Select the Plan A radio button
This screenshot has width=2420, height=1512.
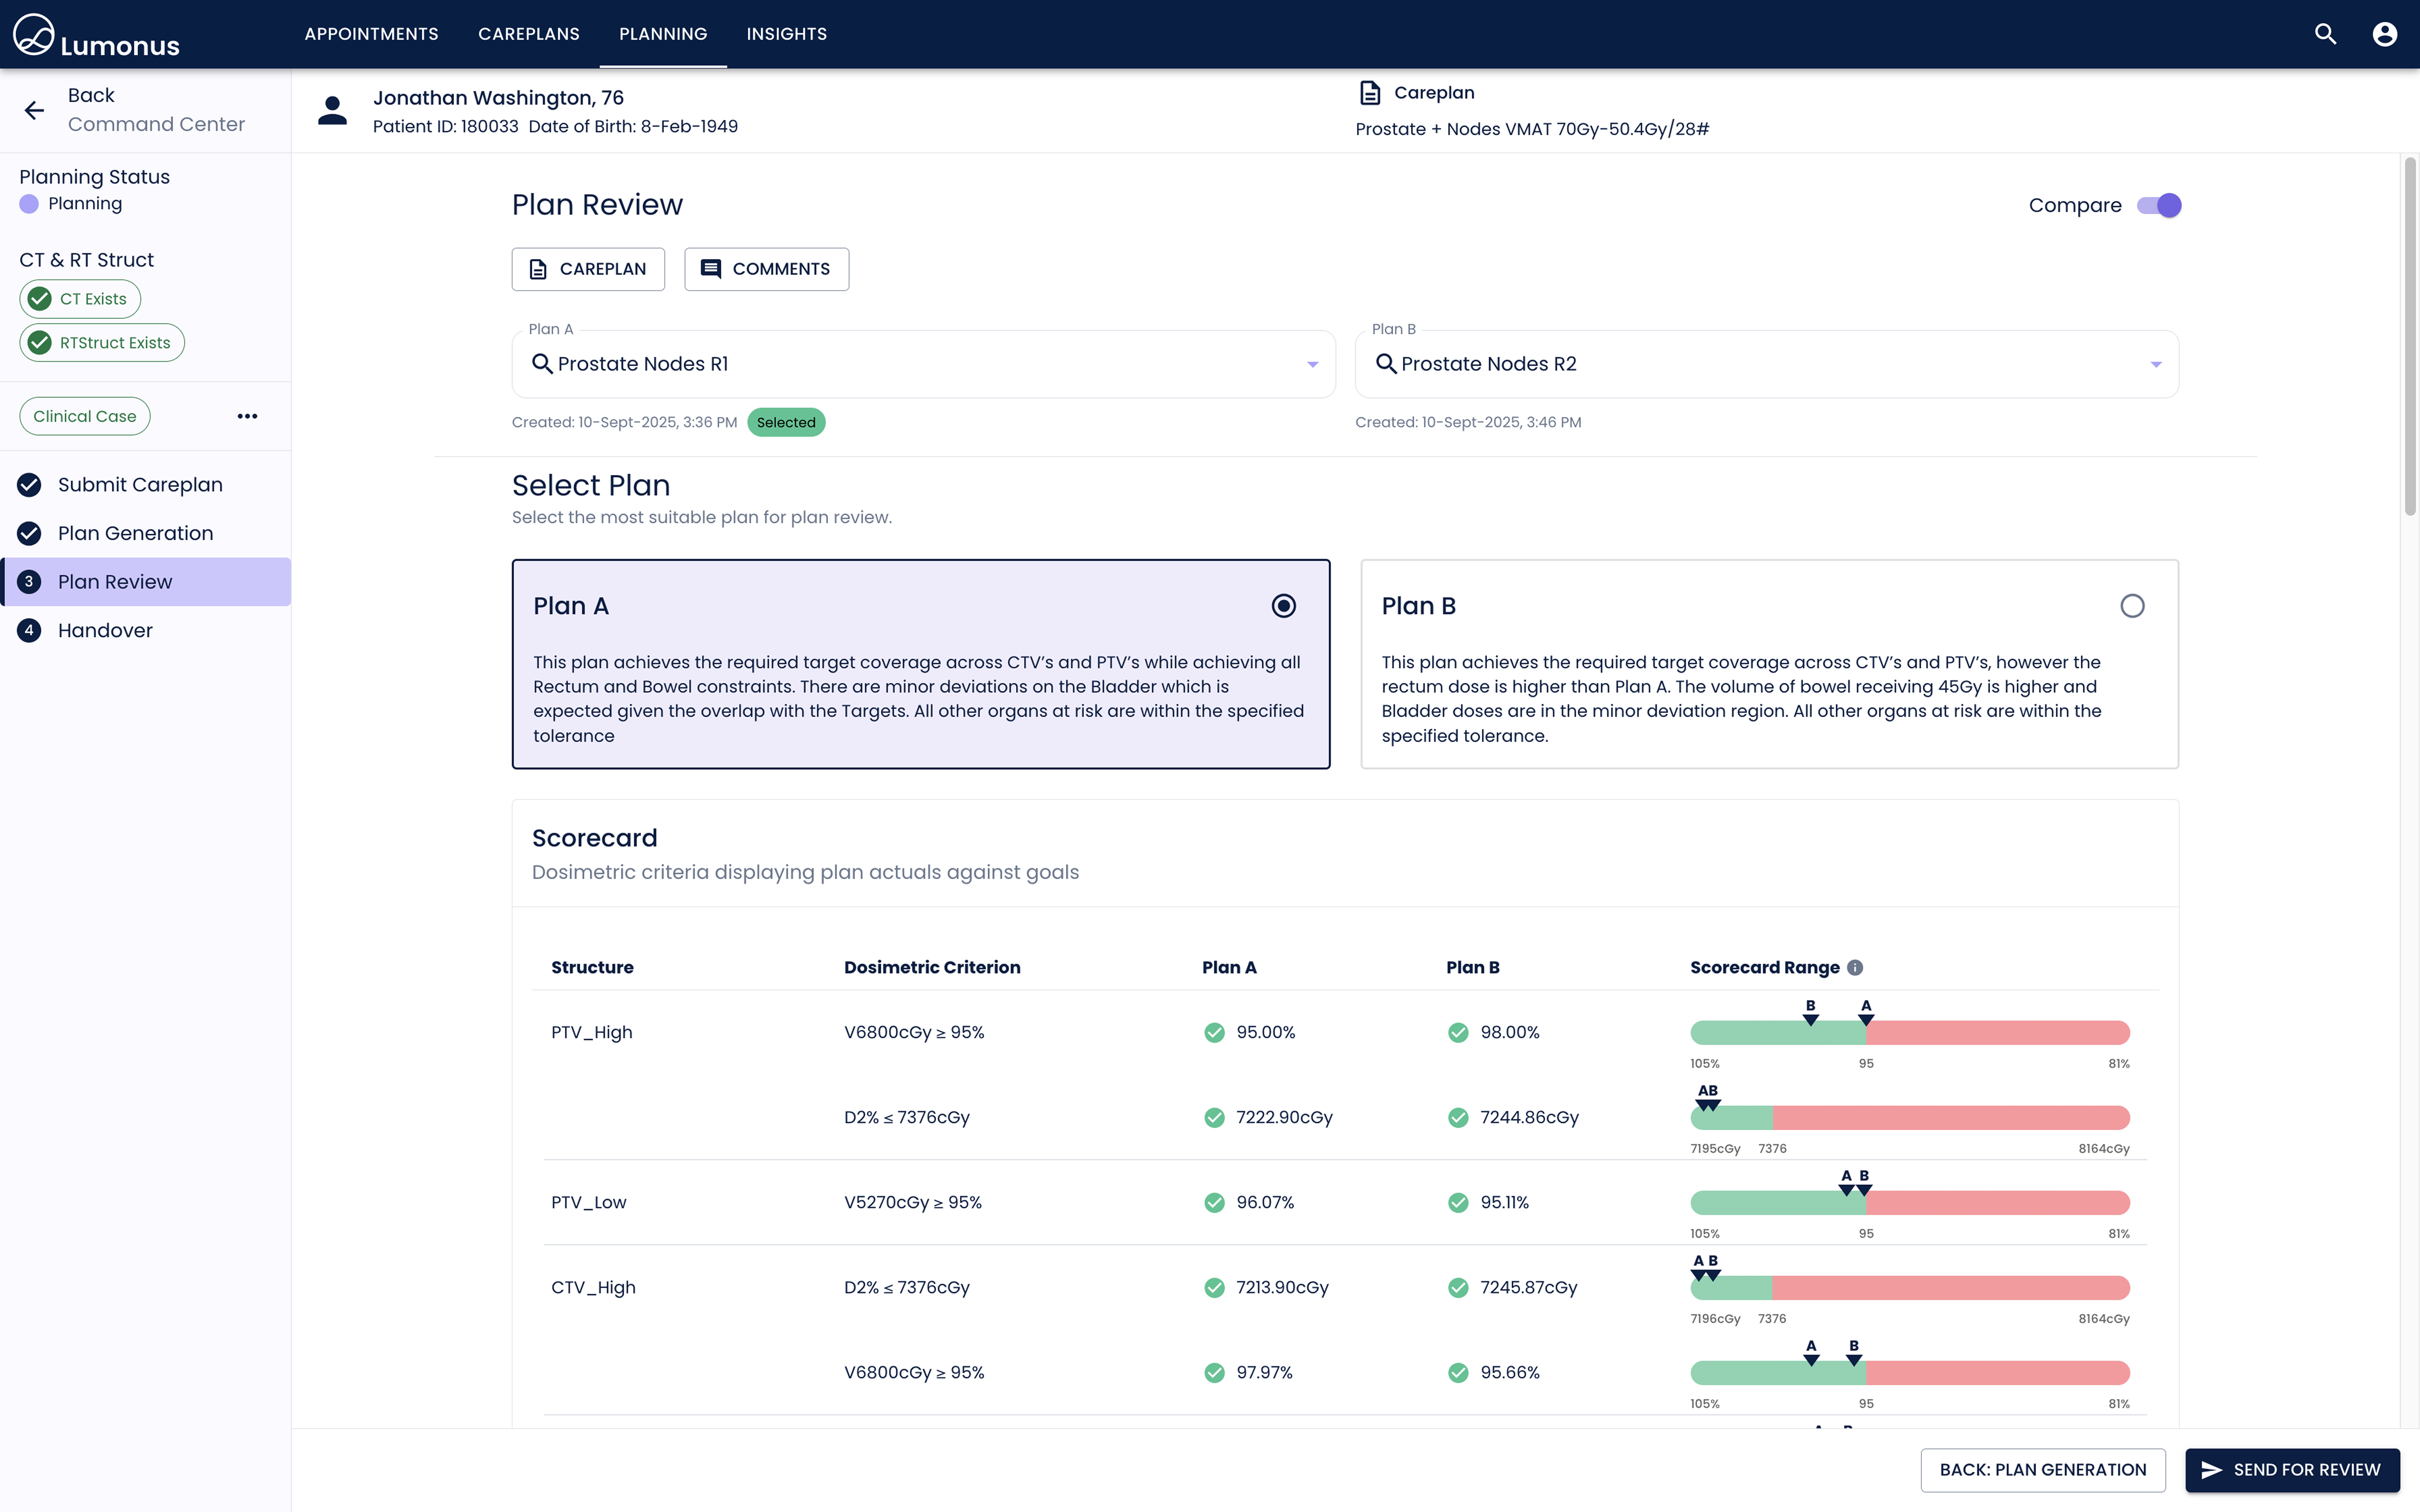(x=1283, y=606)
